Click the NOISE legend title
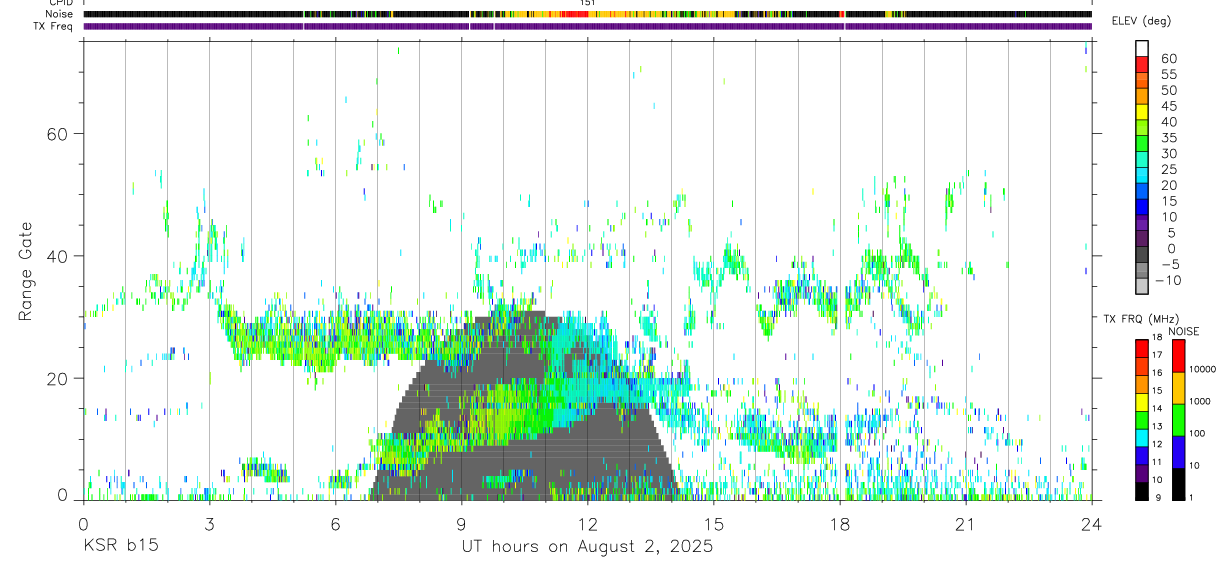This screenshot has height=567, width=1228. (x=1184, y=331)
